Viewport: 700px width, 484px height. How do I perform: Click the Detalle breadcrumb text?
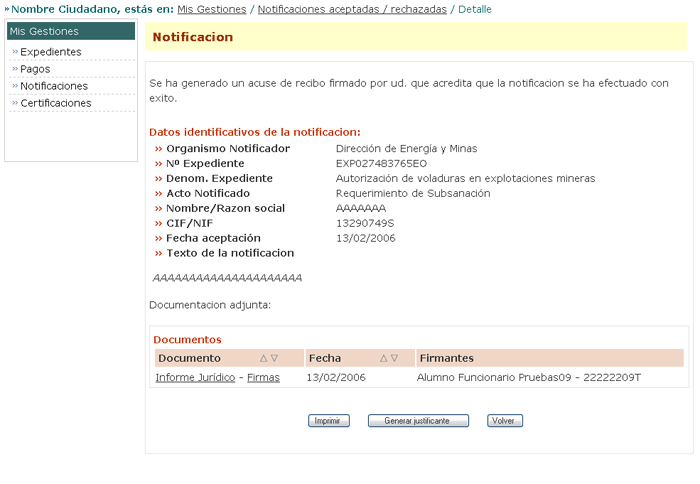[x=475, y=9]
